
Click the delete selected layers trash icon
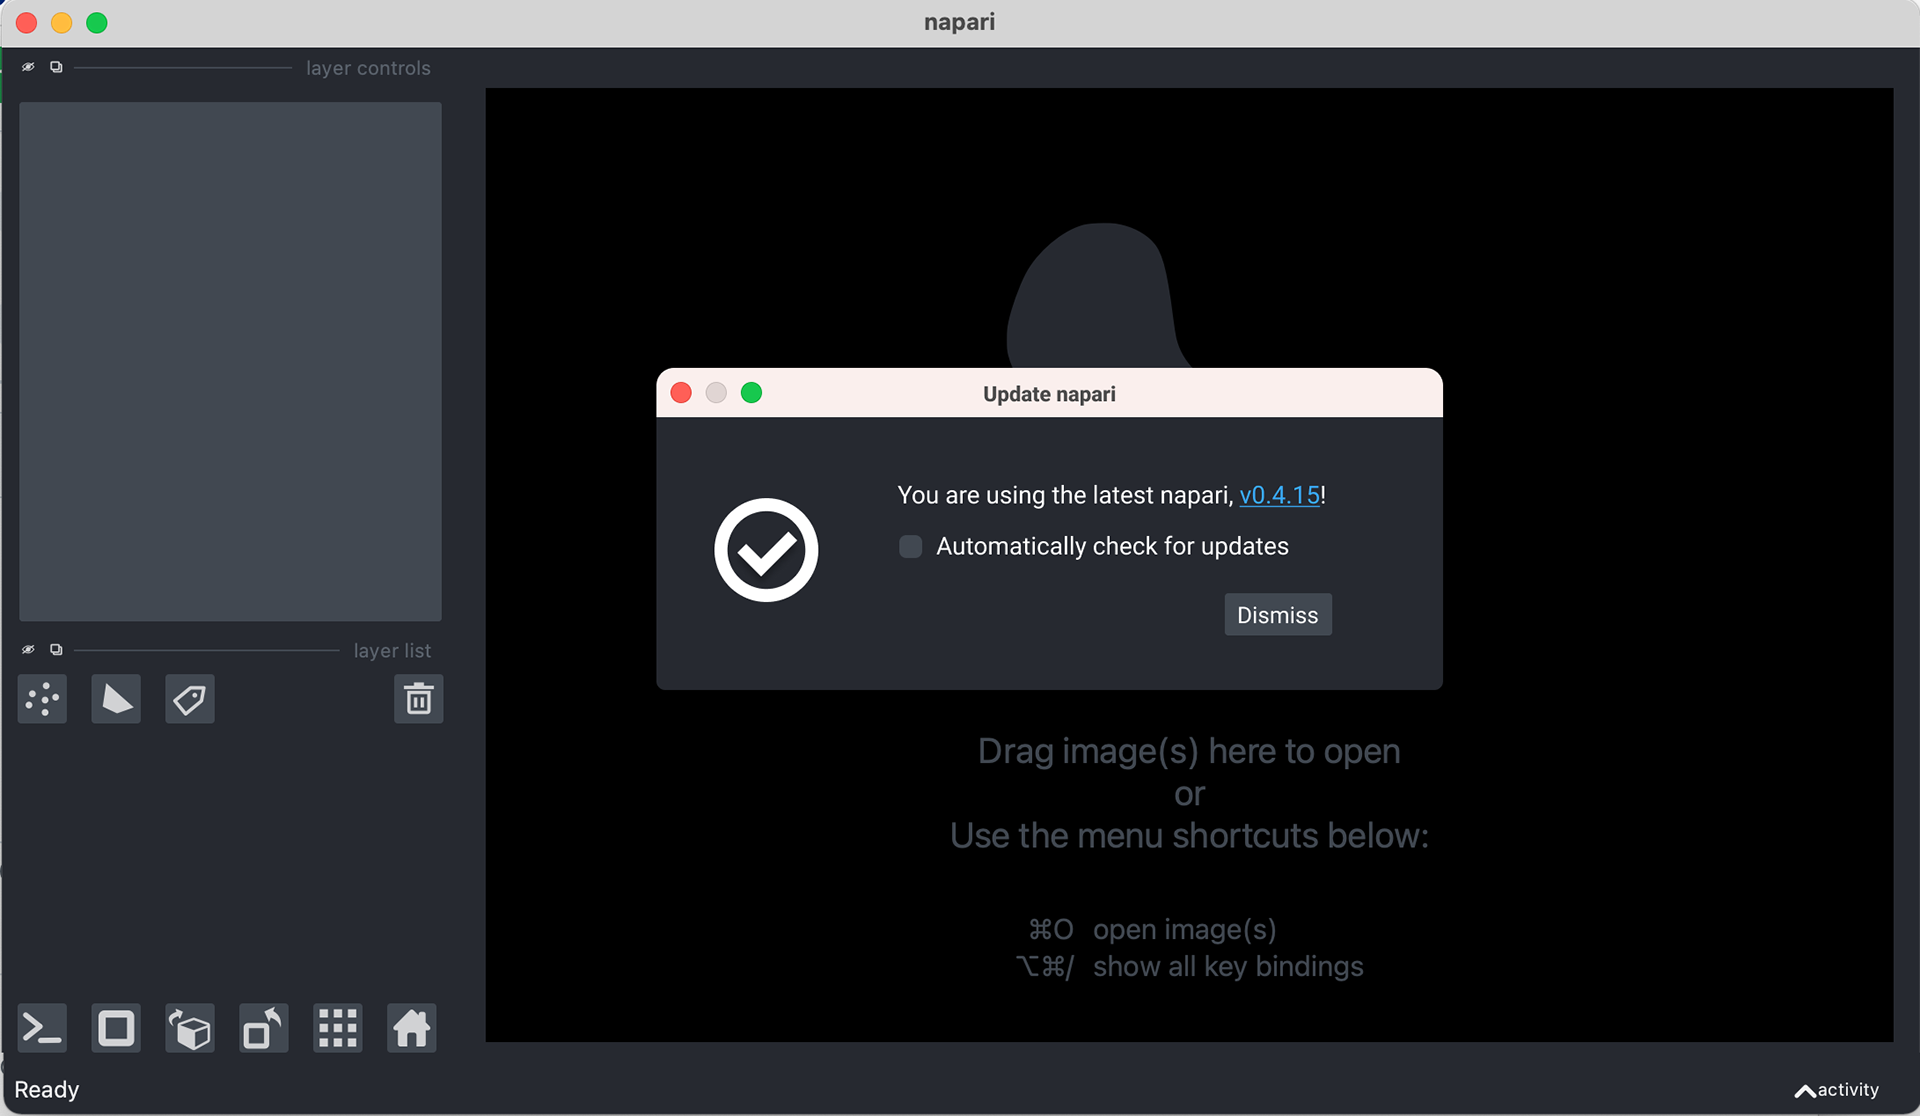pyautogui.click(x=418, y=699)
